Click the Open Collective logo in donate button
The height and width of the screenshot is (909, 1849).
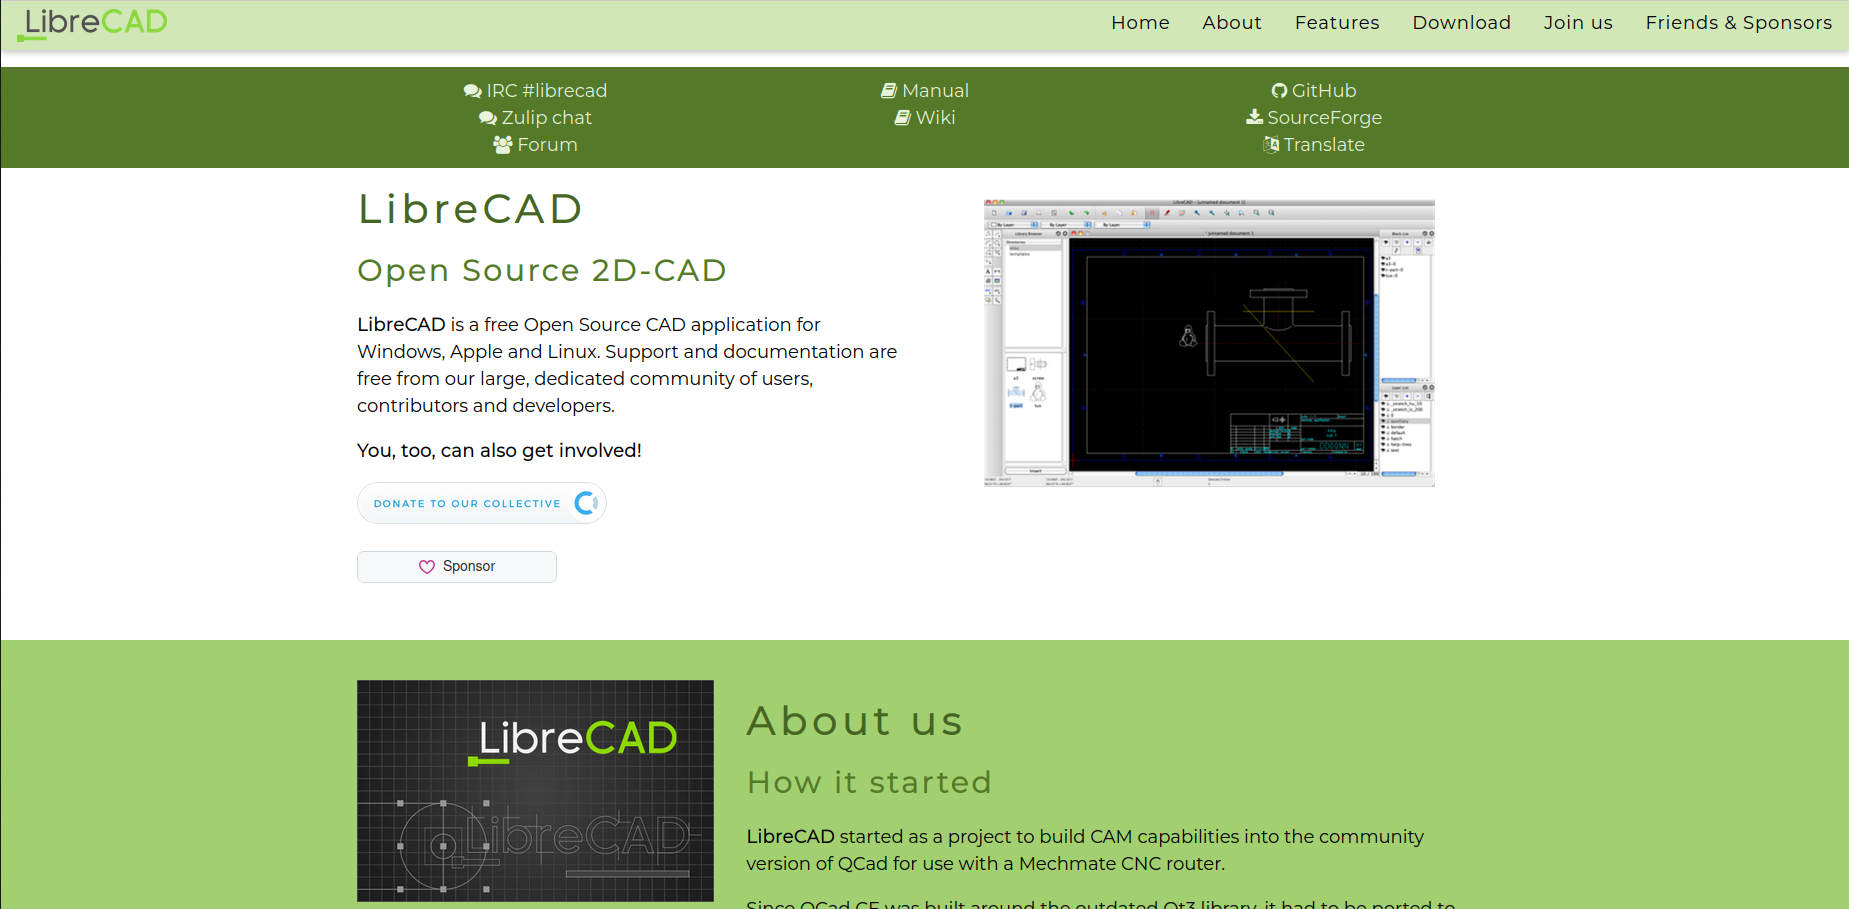click(x=586, y=503)
